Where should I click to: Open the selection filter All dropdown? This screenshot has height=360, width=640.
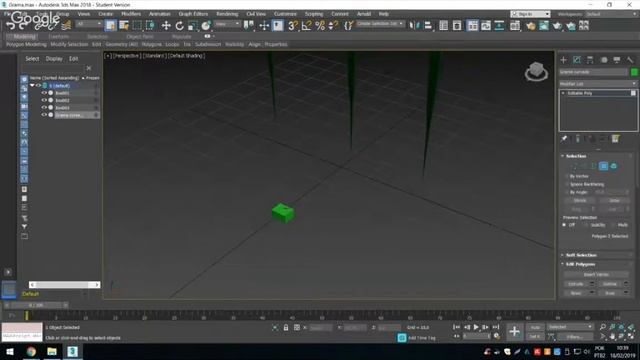89,24
